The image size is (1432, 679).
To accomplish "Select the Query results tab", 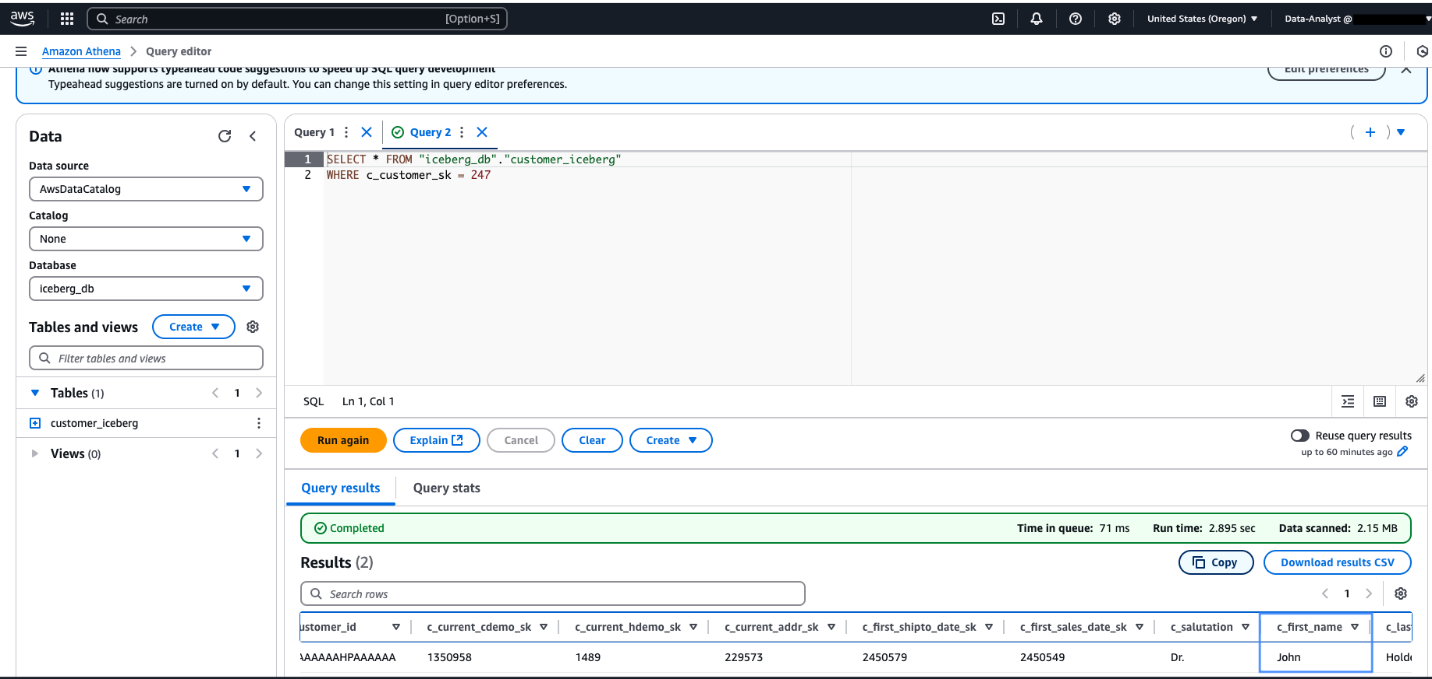I will pos(341,488).
